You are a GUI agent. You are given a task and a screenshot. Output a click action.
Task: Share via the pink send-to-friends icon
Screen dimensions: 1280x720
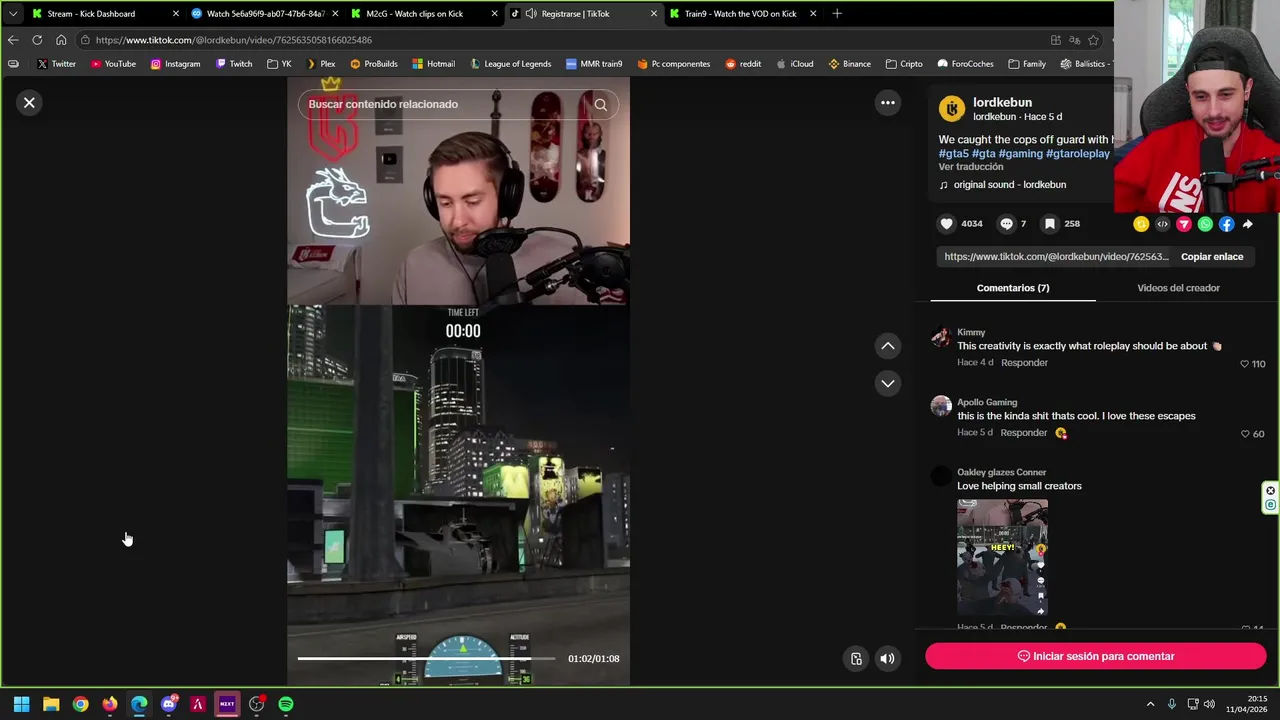(1184, 224)
